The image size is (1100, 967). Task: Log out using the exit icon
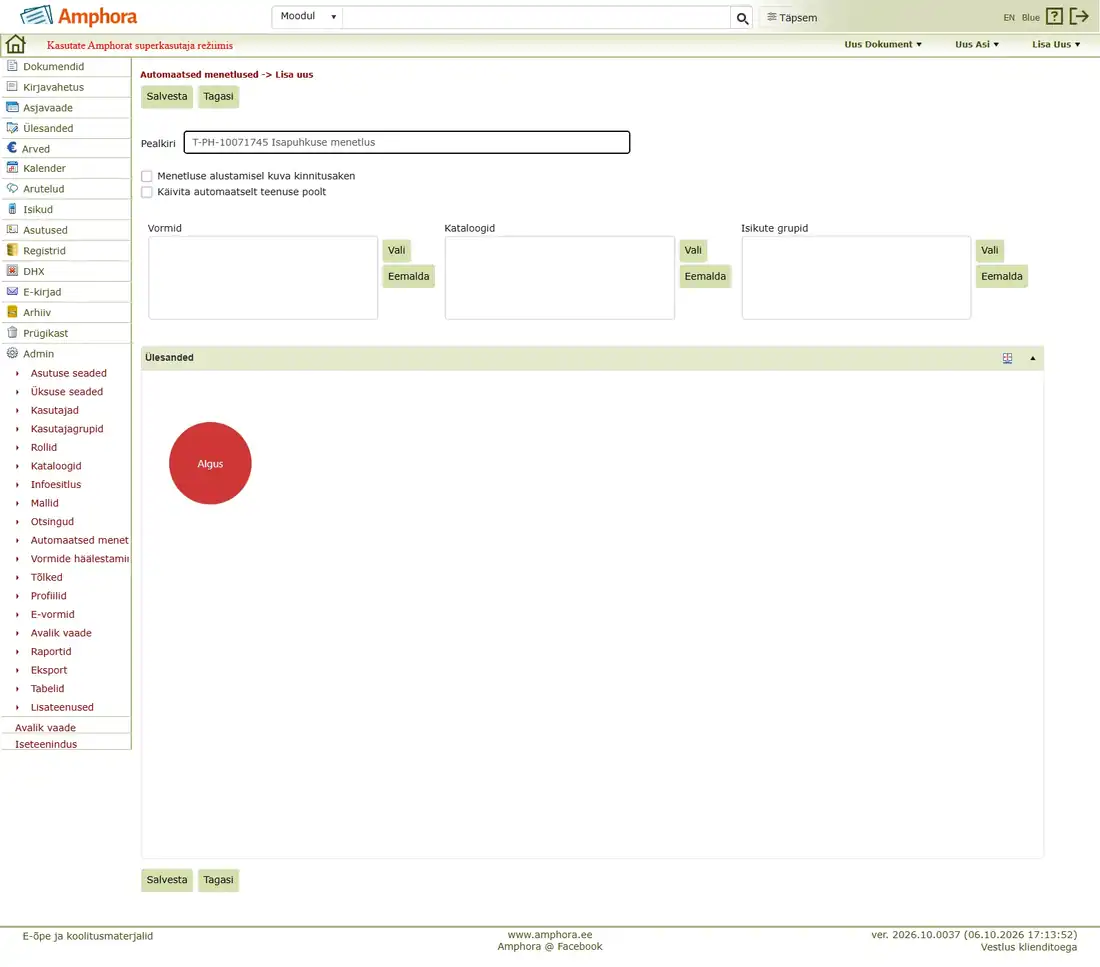[1079, 16]
